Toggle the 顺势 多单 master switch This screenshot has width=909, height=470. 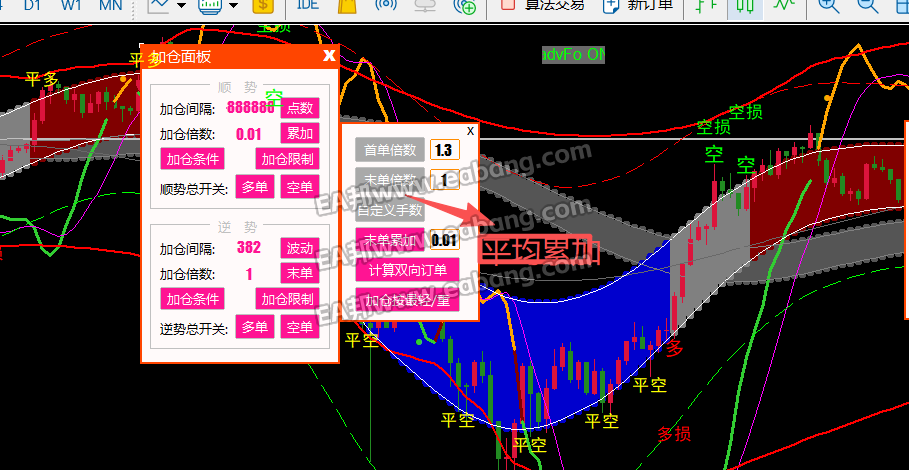click(254, 187)
